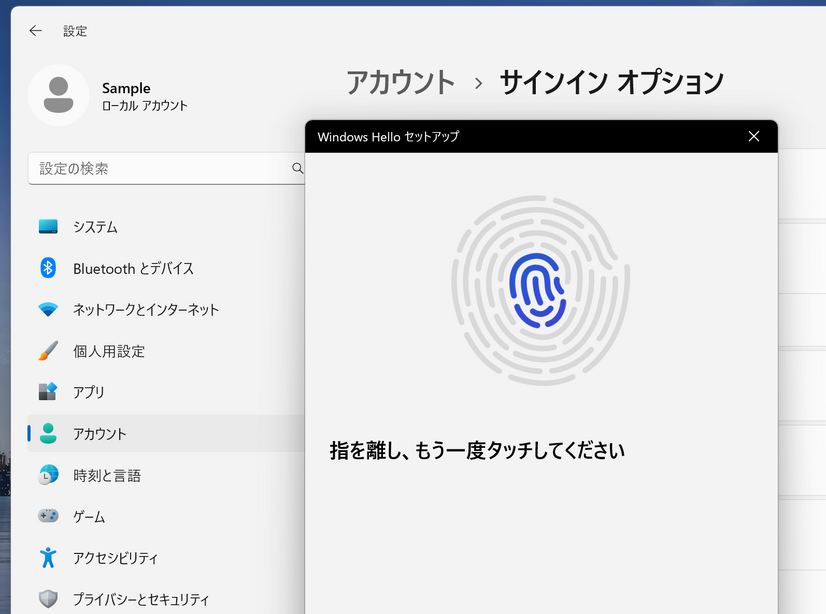Click the Windows Hello セットアップ title text
This screenshot has height=614, width=826.
coord(388,137)
